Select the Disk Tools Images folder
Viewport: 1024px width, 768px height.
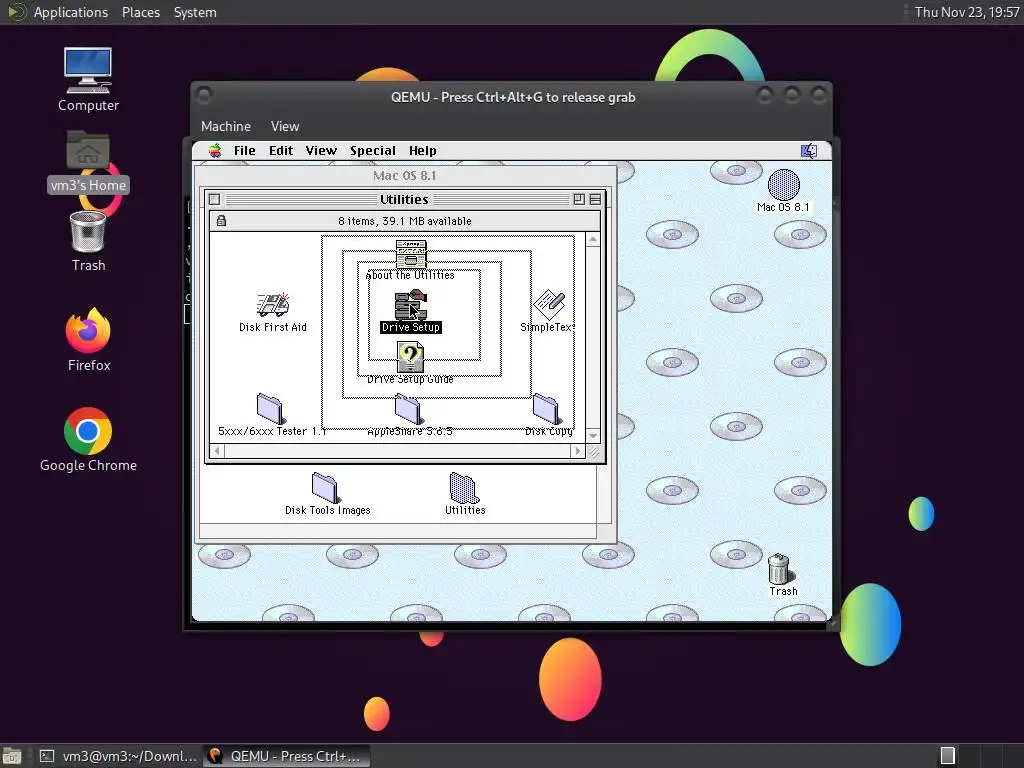coord(325,488)
